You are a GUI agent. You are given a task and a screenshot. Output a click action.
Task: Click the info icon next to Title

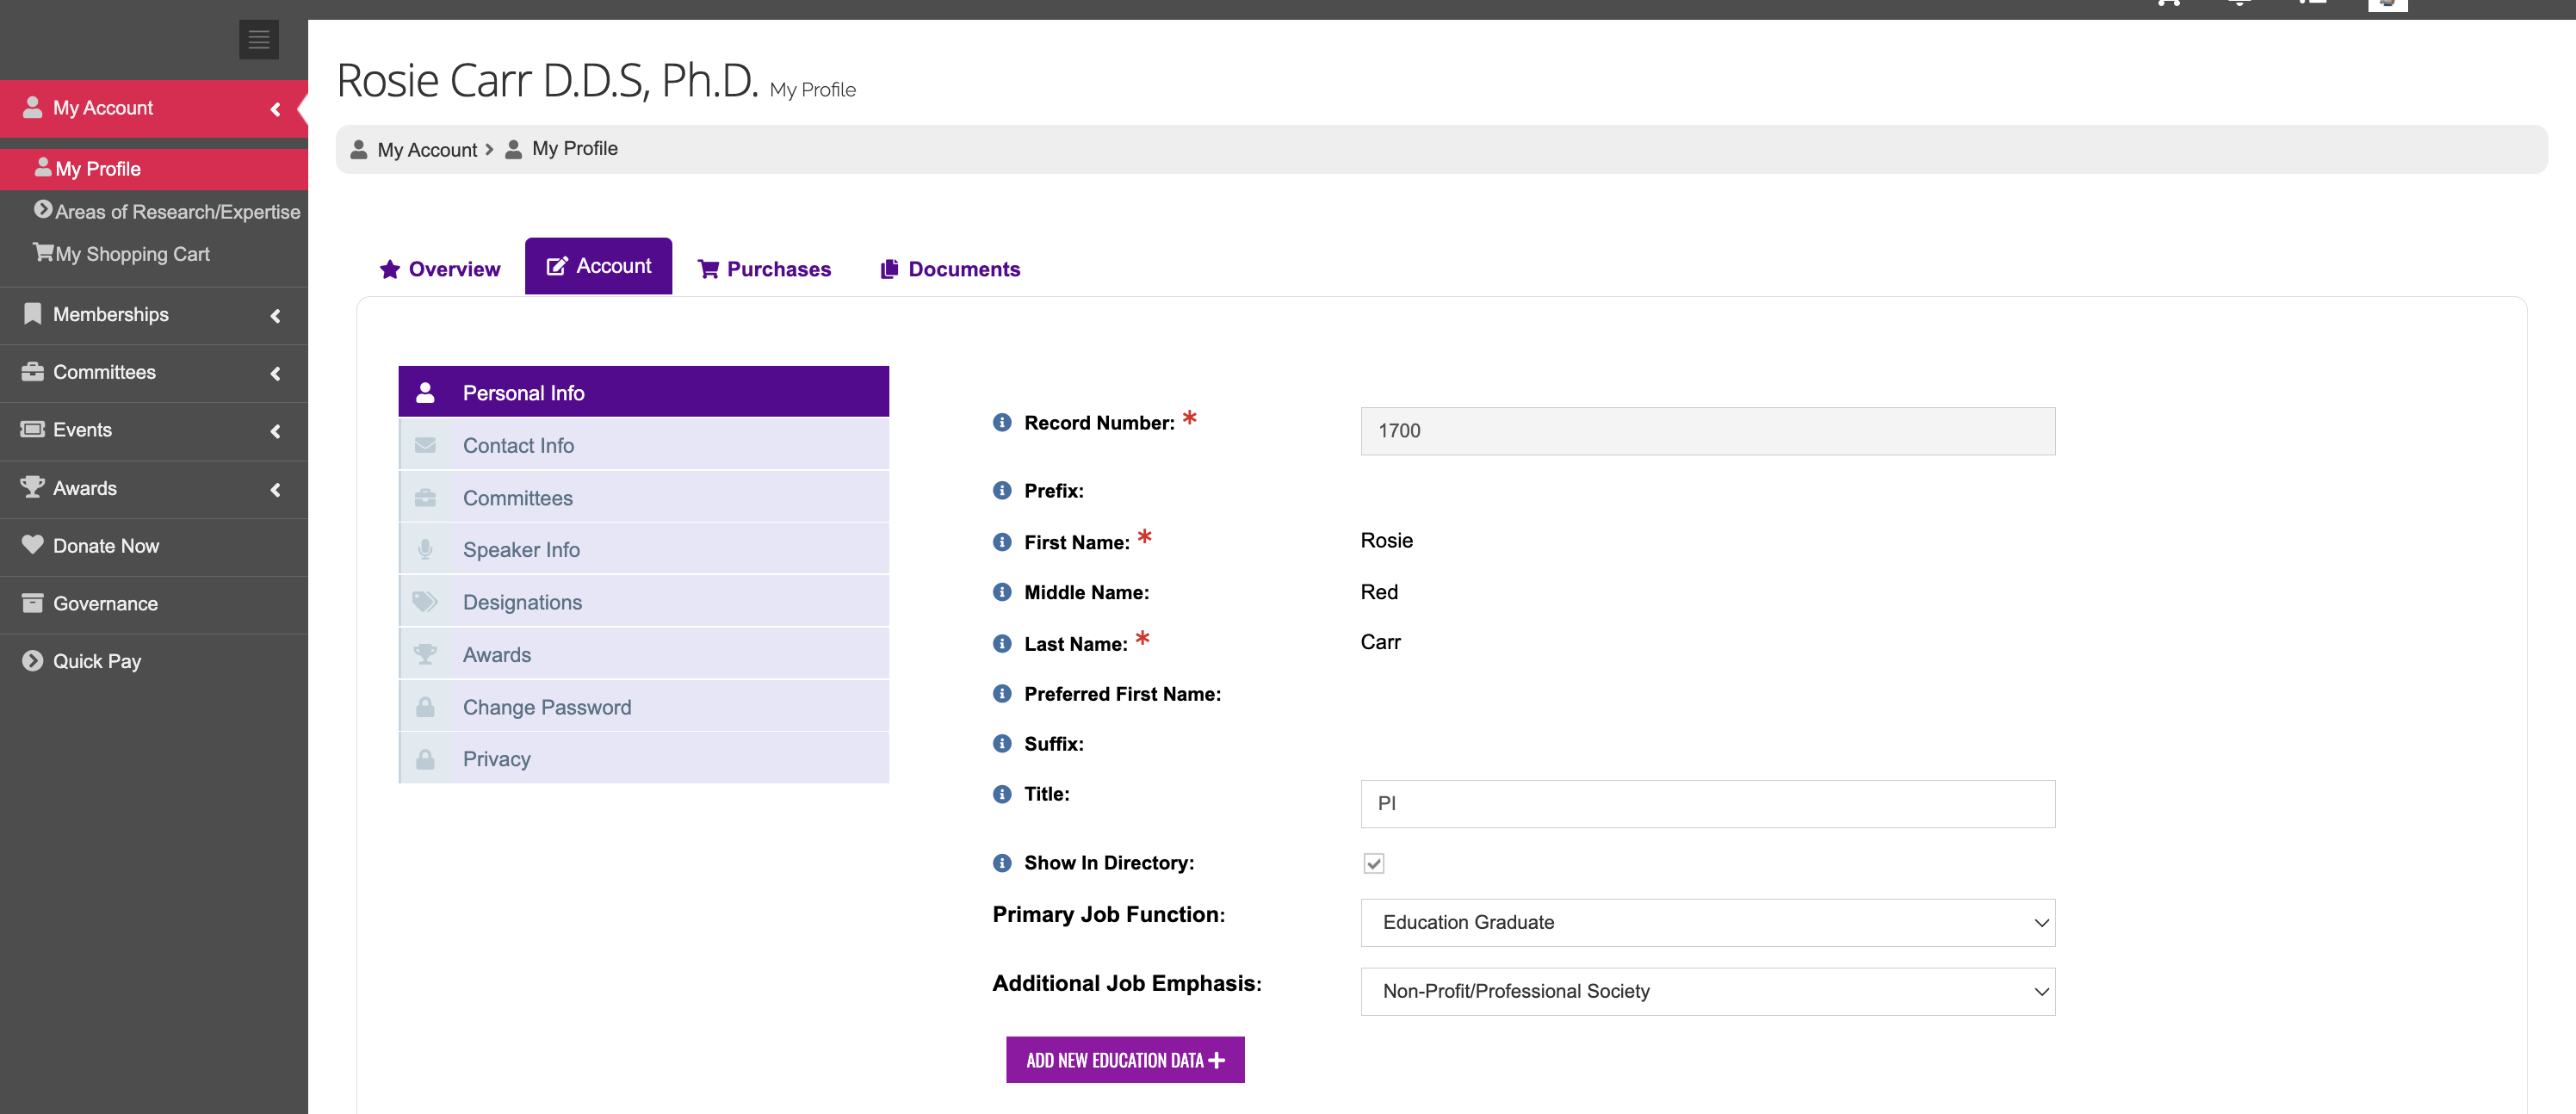point(1001,794)
